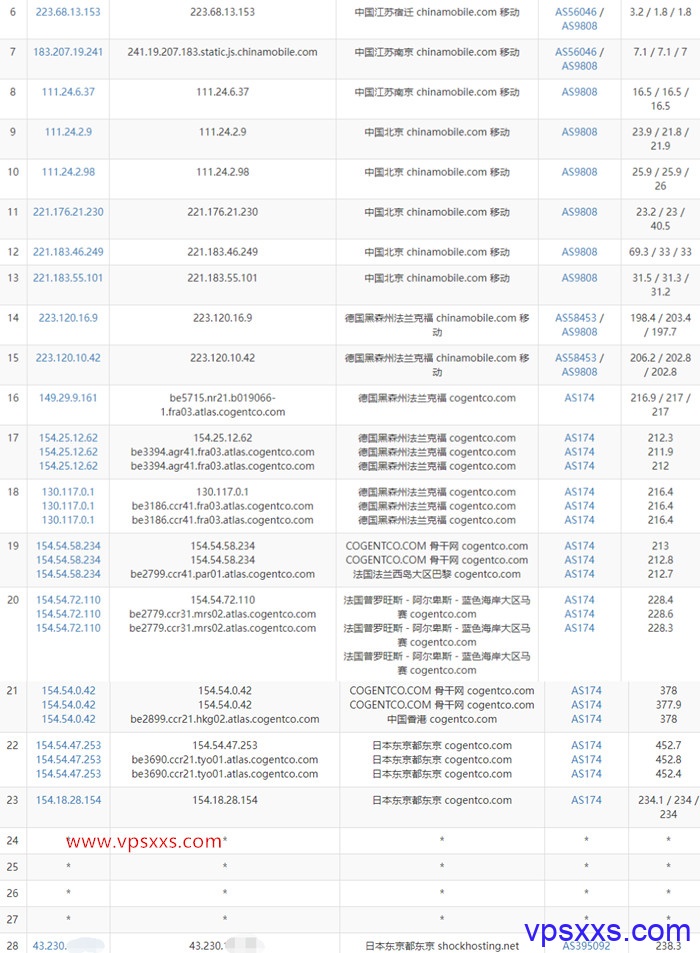This screenshot has width=700, height=953.
Task: Select hostname 241.19.207.183.static.js.chinamobile.com
Action: pos(222,52)
